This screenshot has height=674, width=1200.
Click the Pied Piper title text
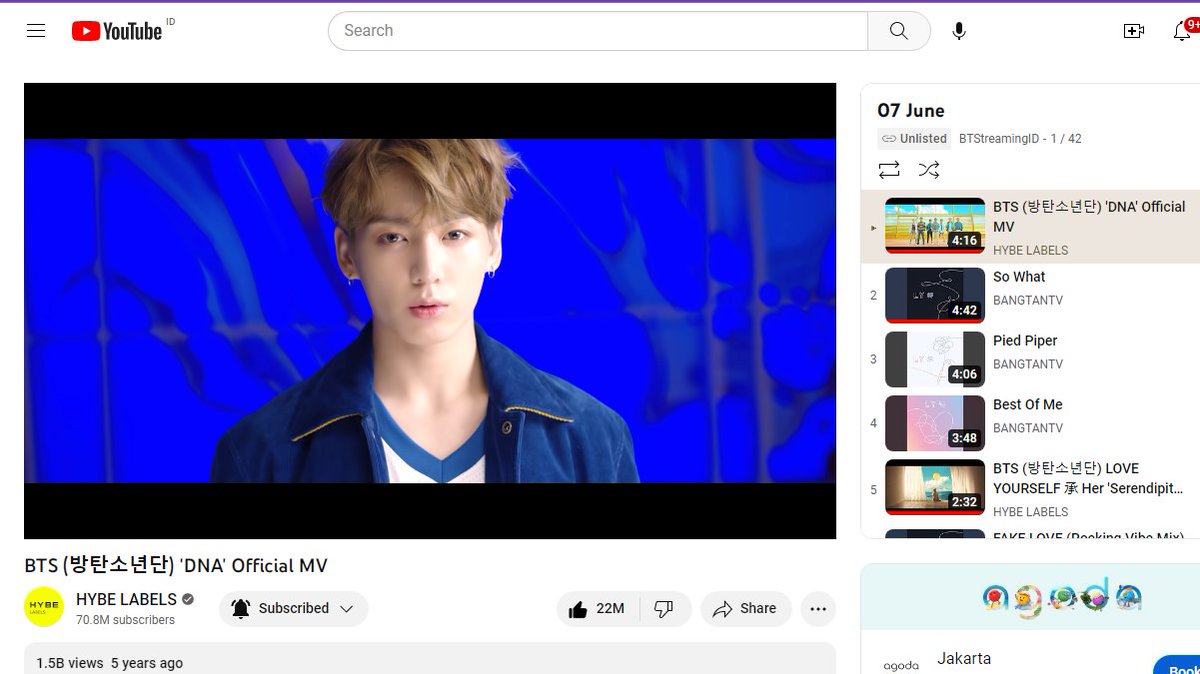(x=1025, y=341)
